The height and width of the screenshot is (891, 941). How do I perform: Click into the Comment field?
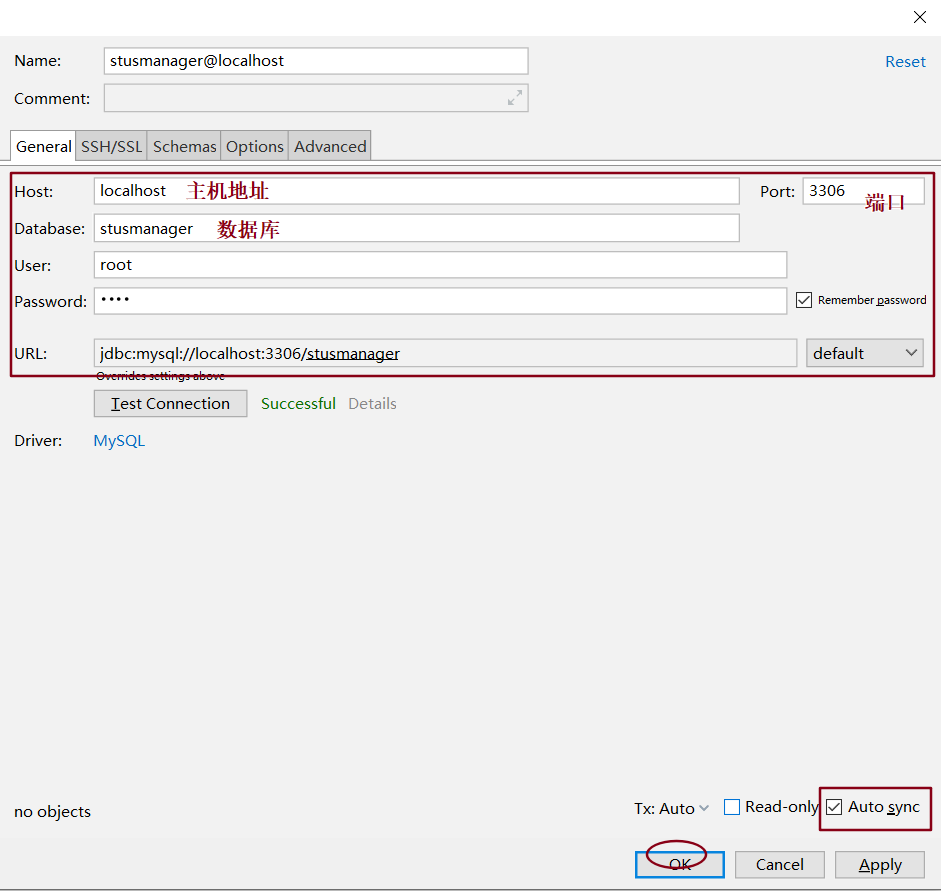tap(316, 98)
